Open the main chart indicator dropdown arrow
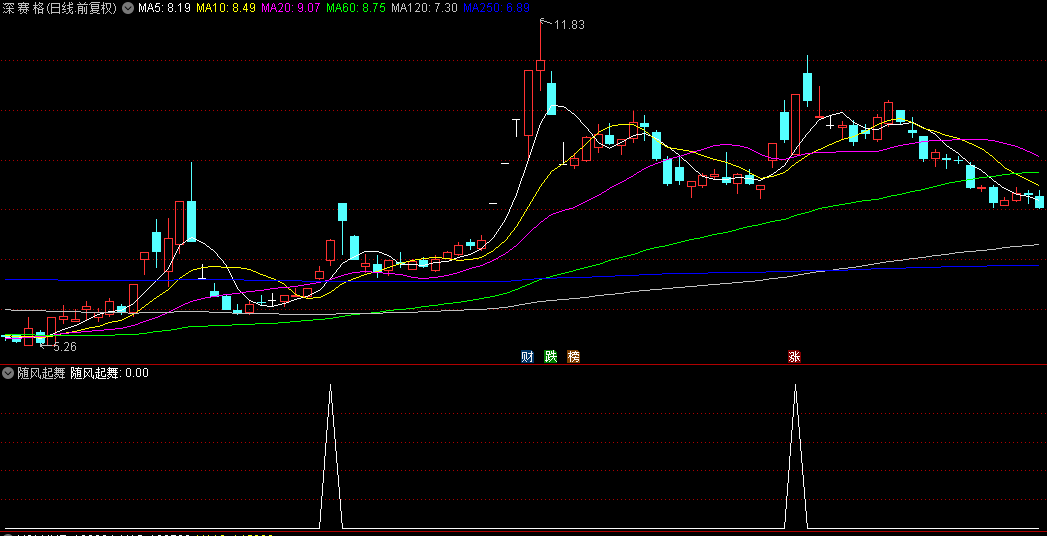 (127, 8)
